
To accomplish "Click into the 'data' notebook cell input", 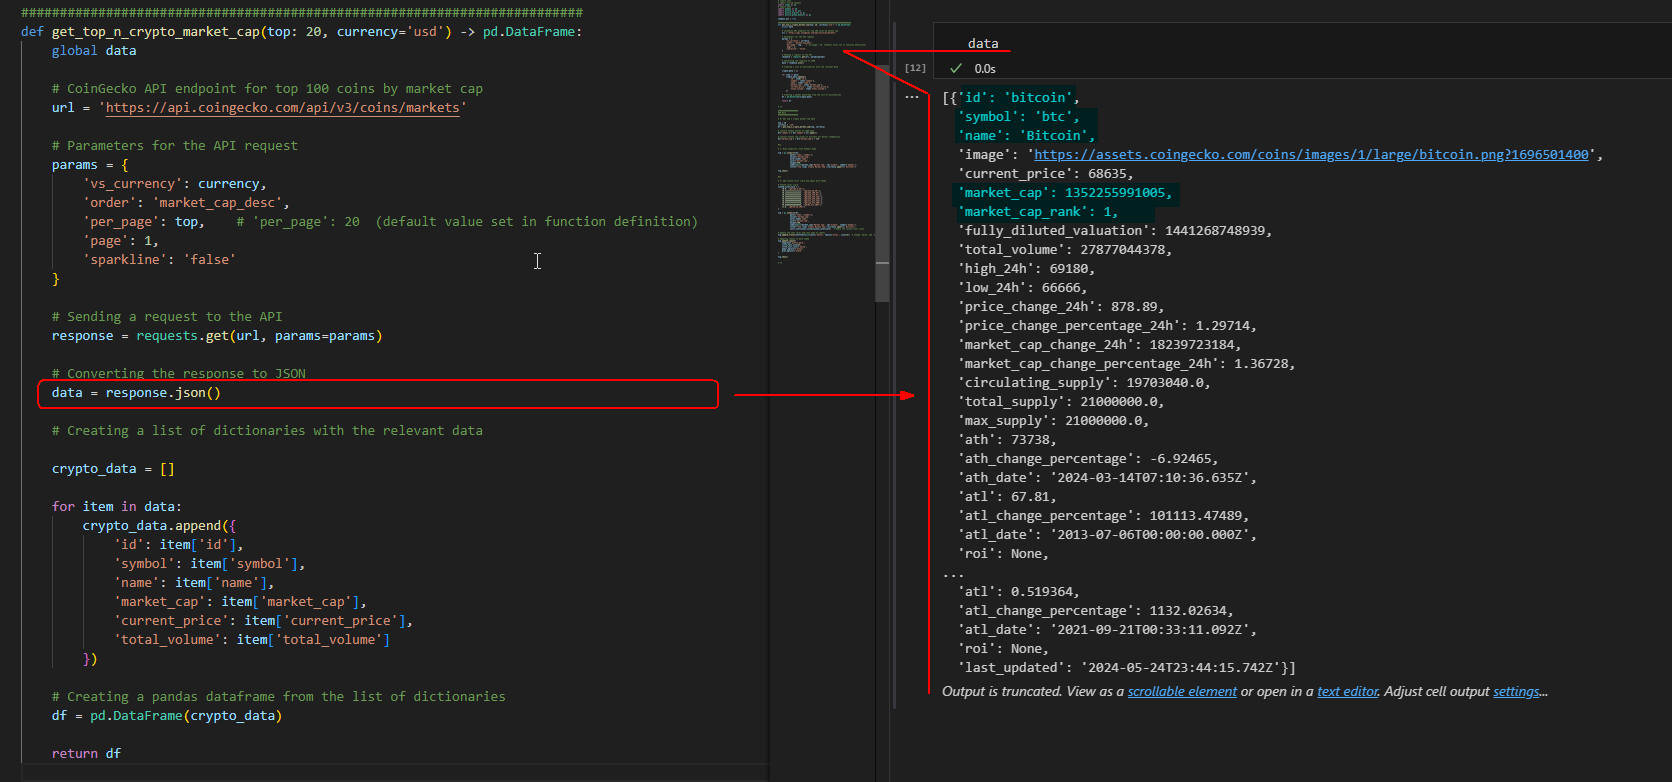I will pos(1300,44).
